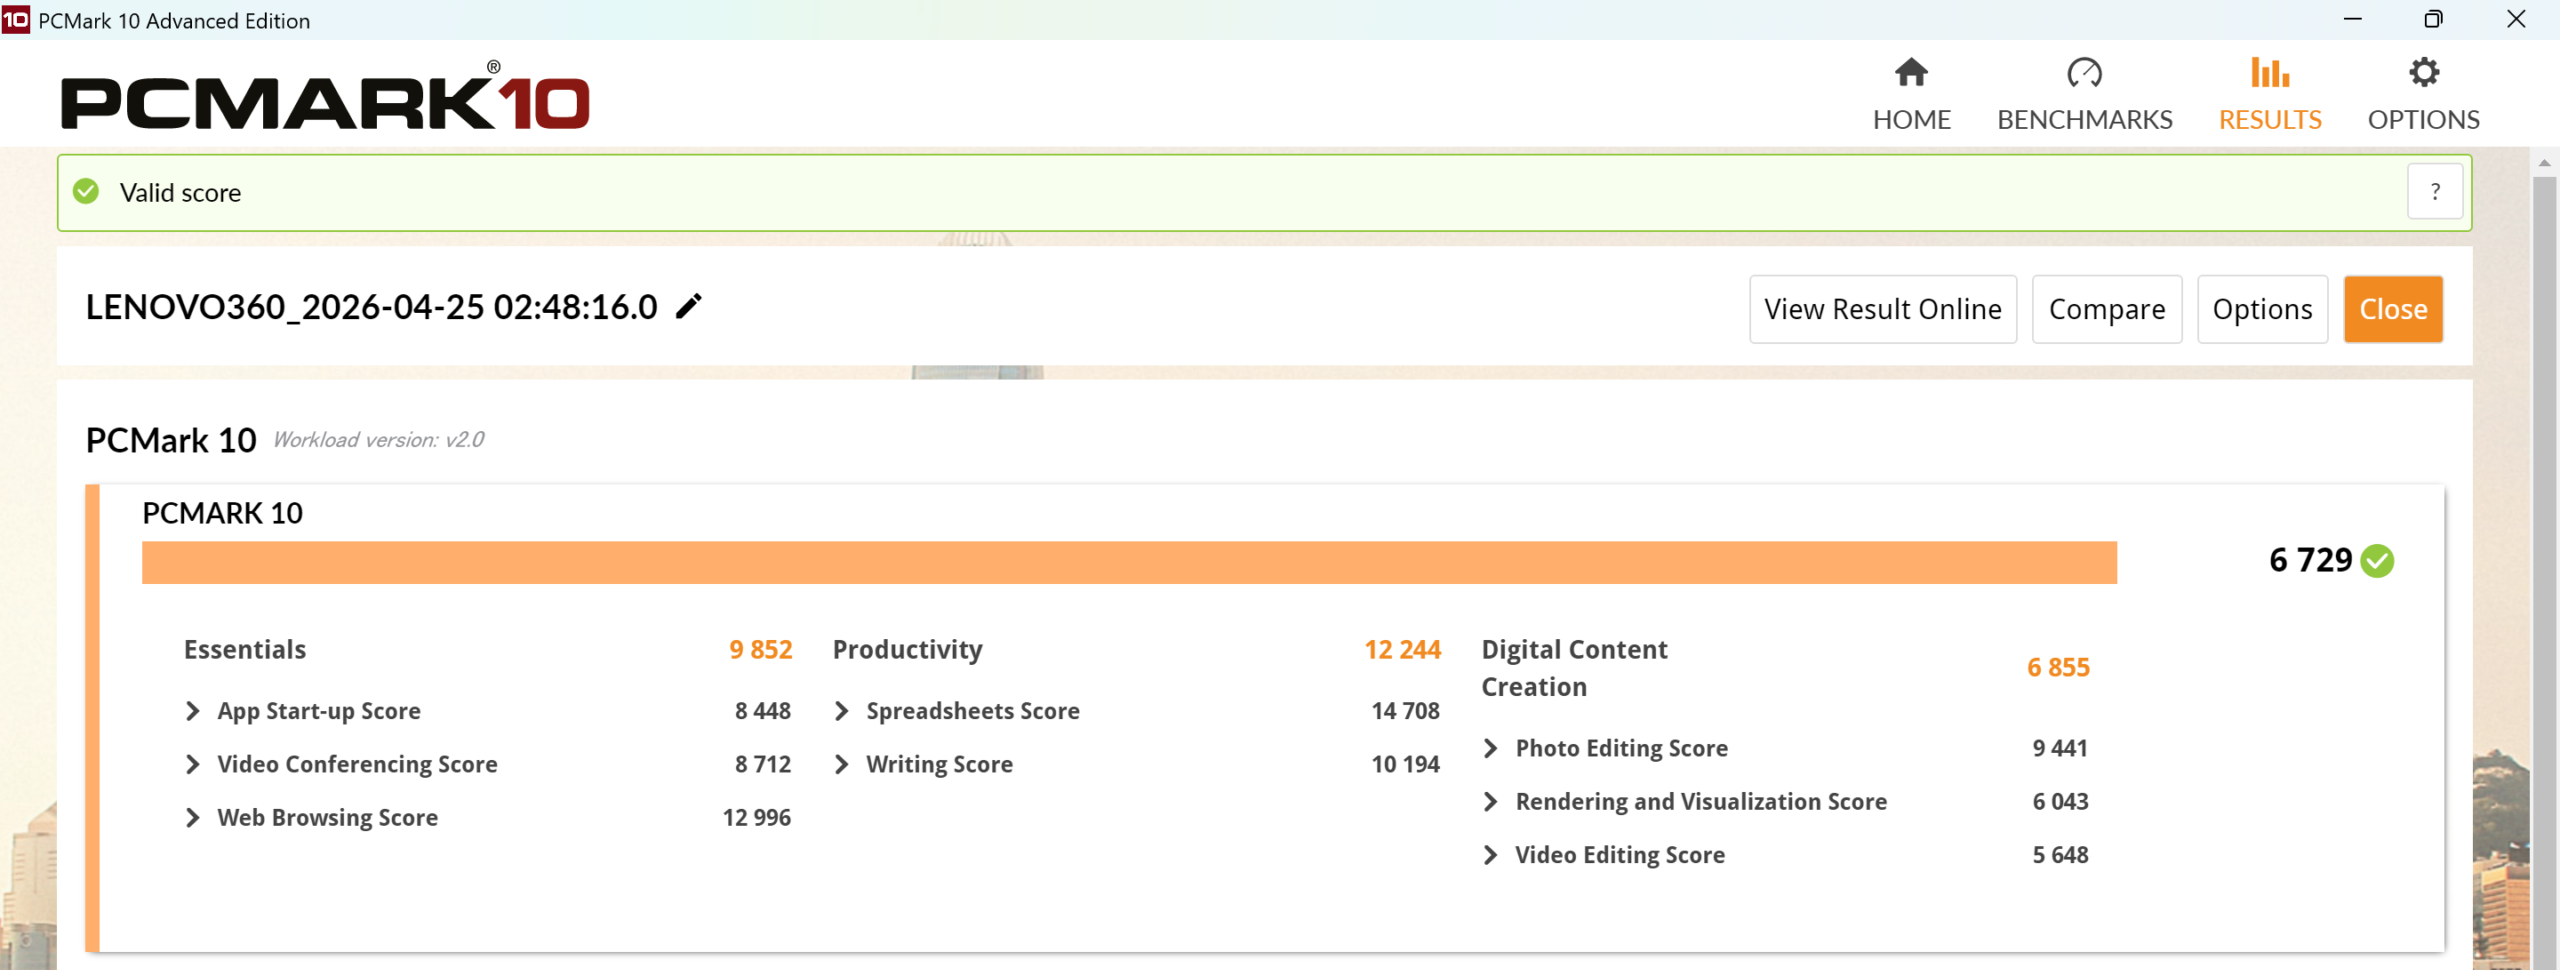
Task: Click the Writing value 10 194
Action: click(x=1405, y=764)
